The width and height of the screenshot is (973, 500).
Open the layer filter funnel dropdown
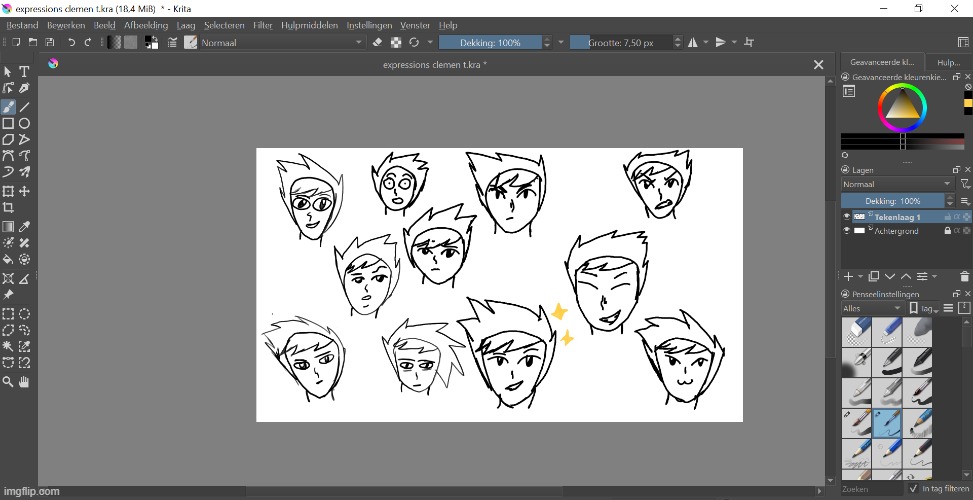(965, 184)
